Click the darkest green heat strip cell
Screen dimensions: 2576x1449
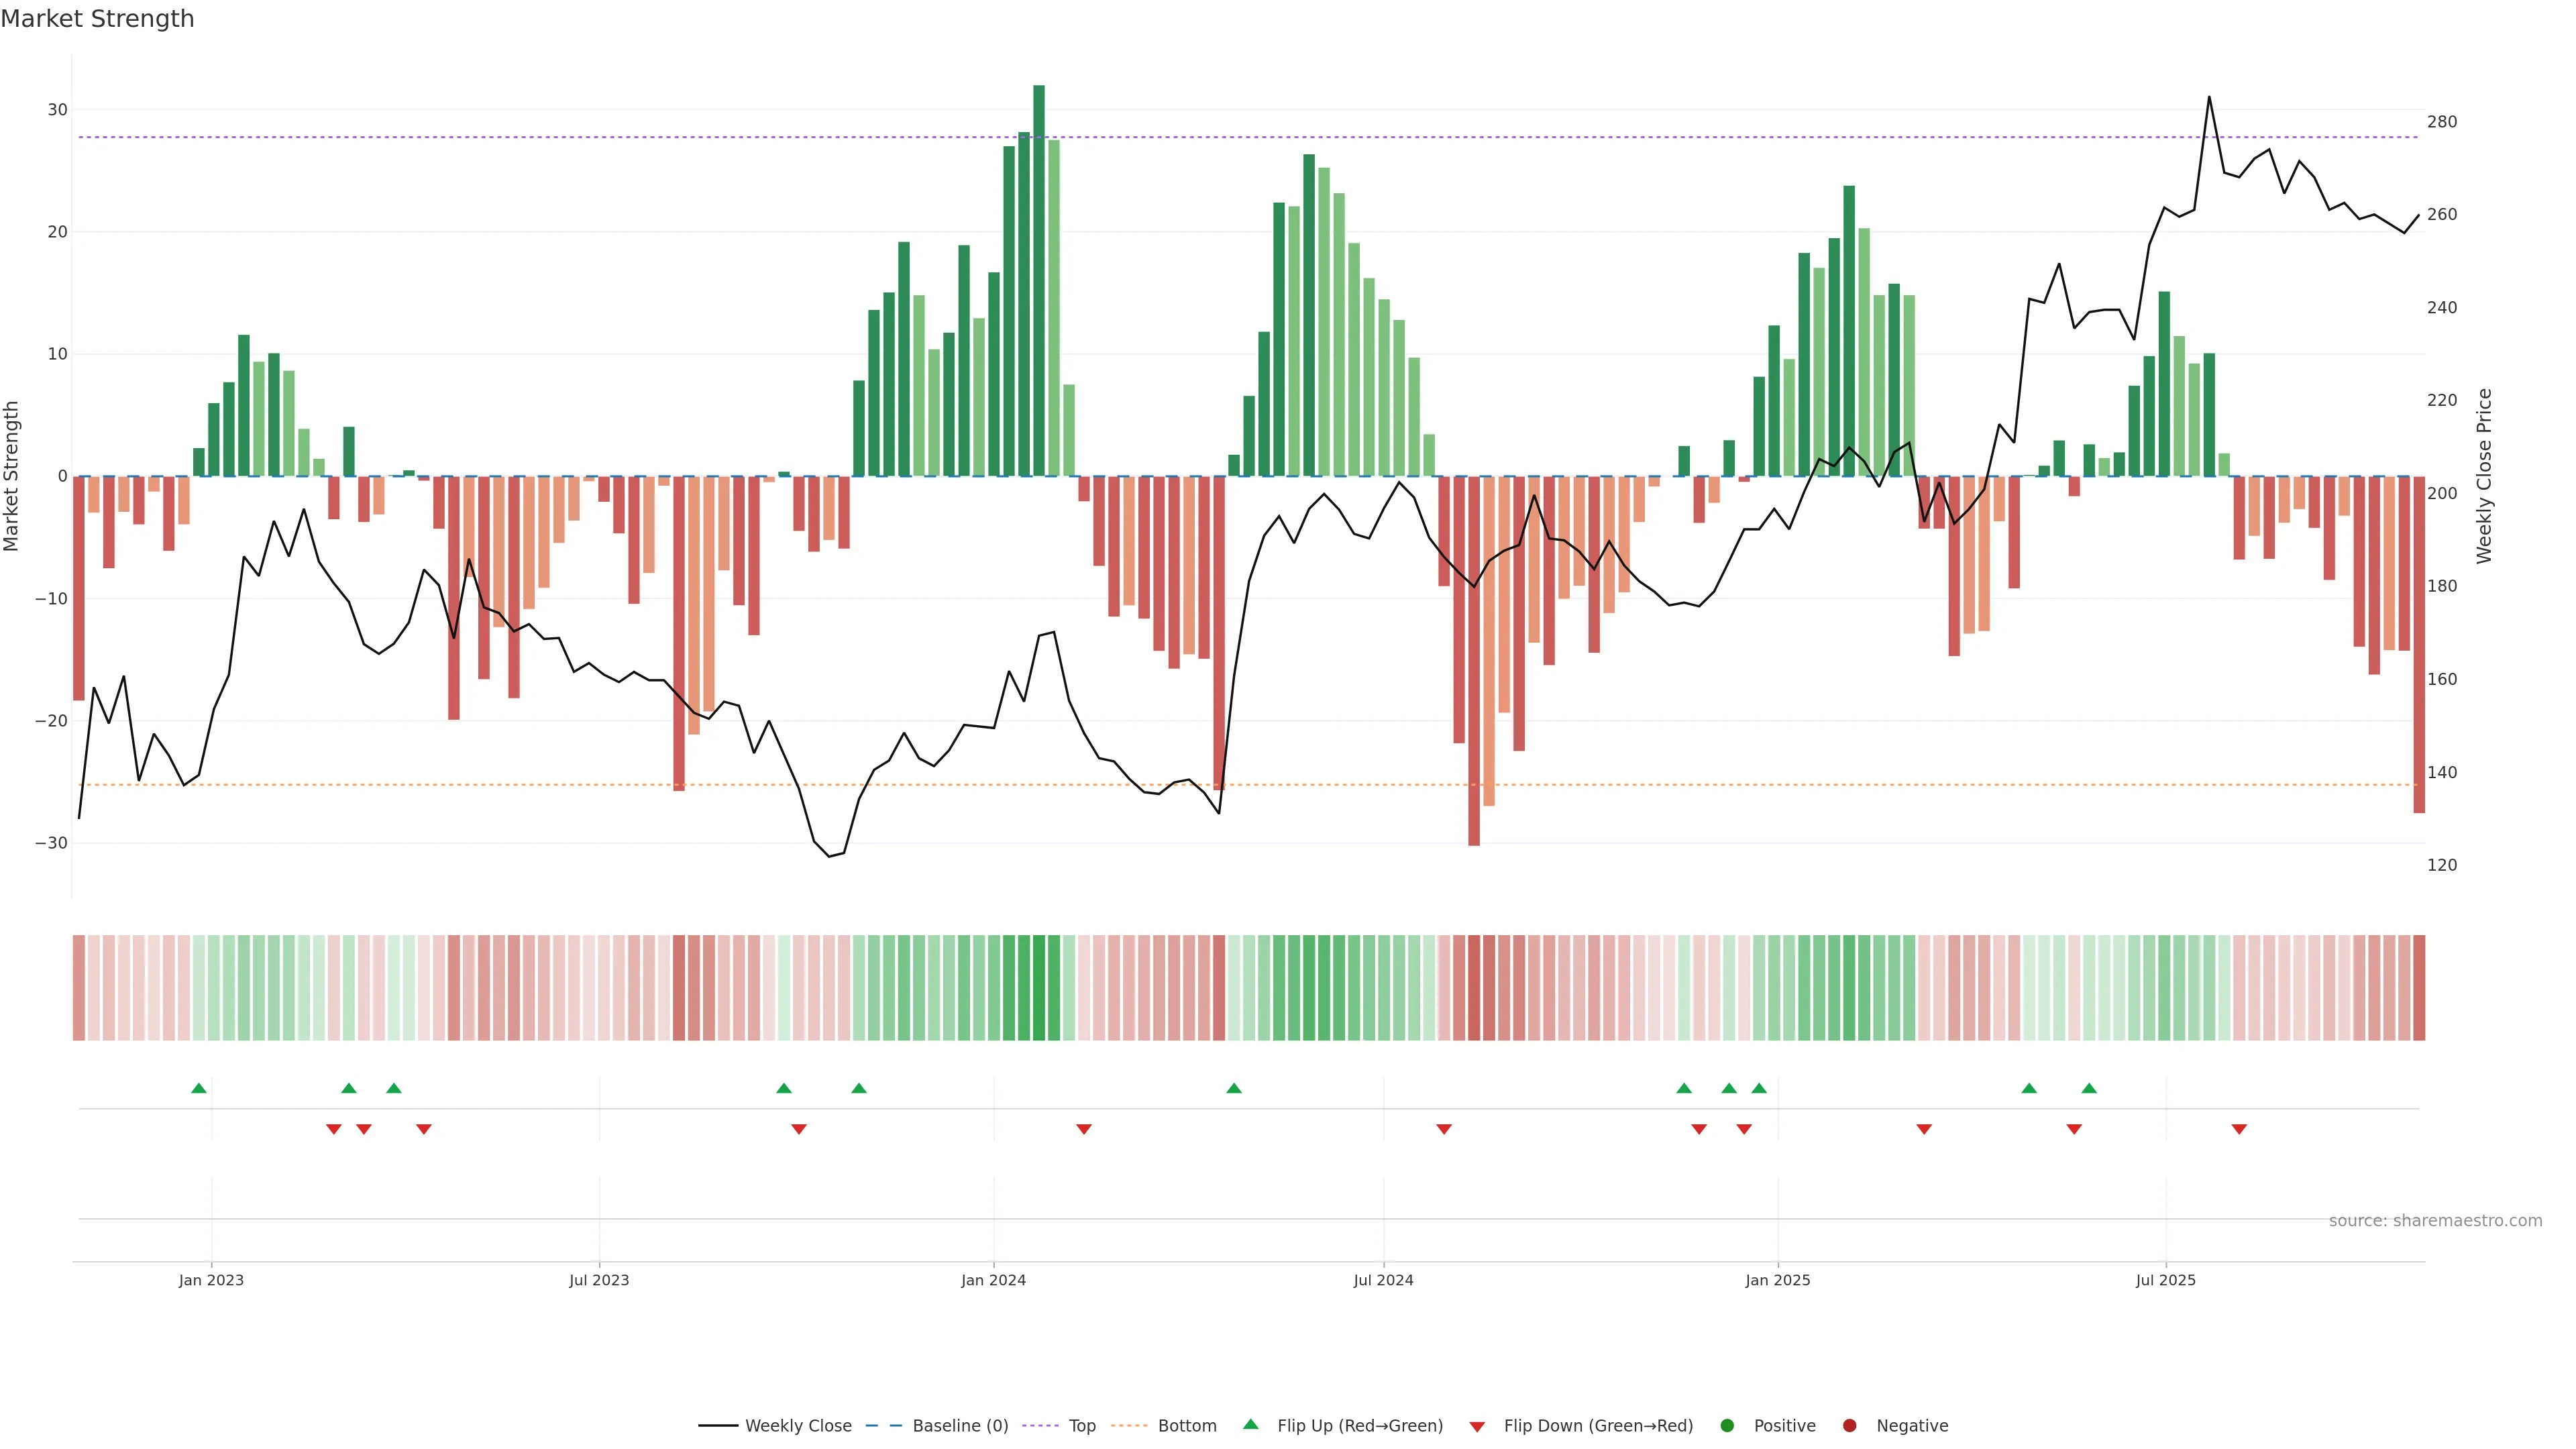point(1039,987)
